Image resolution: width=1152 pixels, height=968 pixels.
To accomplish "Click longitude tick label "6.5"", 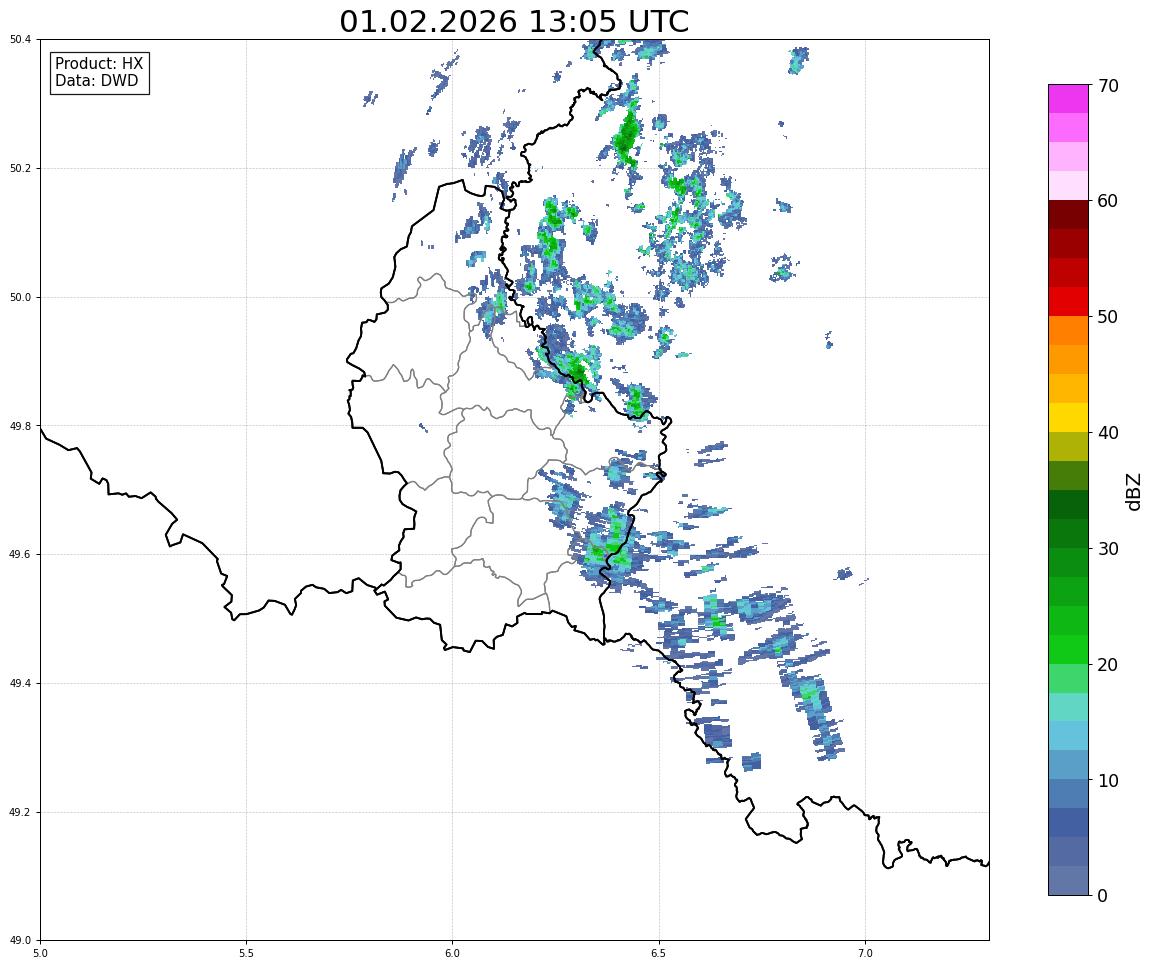I will 659,953.
